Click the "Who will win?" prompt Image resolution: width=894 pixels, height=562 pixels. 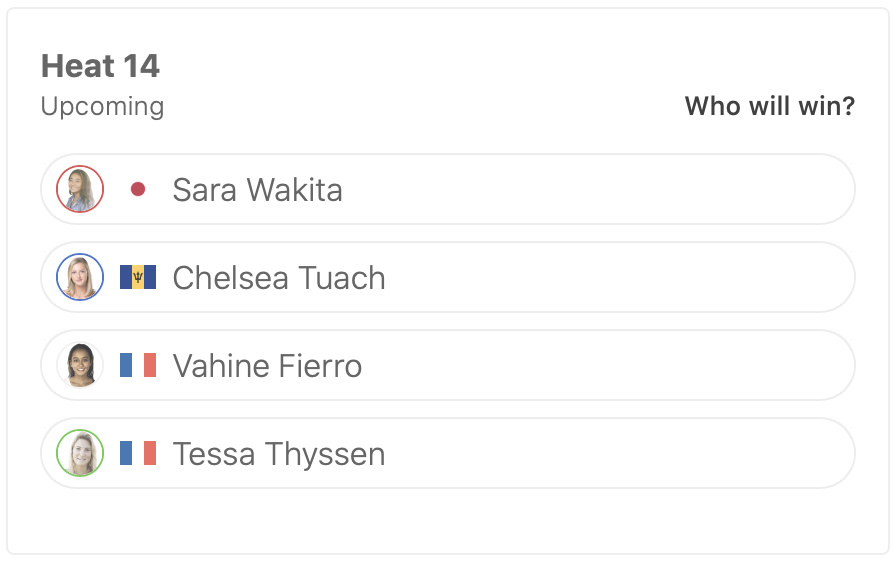[x=769, y=106]
